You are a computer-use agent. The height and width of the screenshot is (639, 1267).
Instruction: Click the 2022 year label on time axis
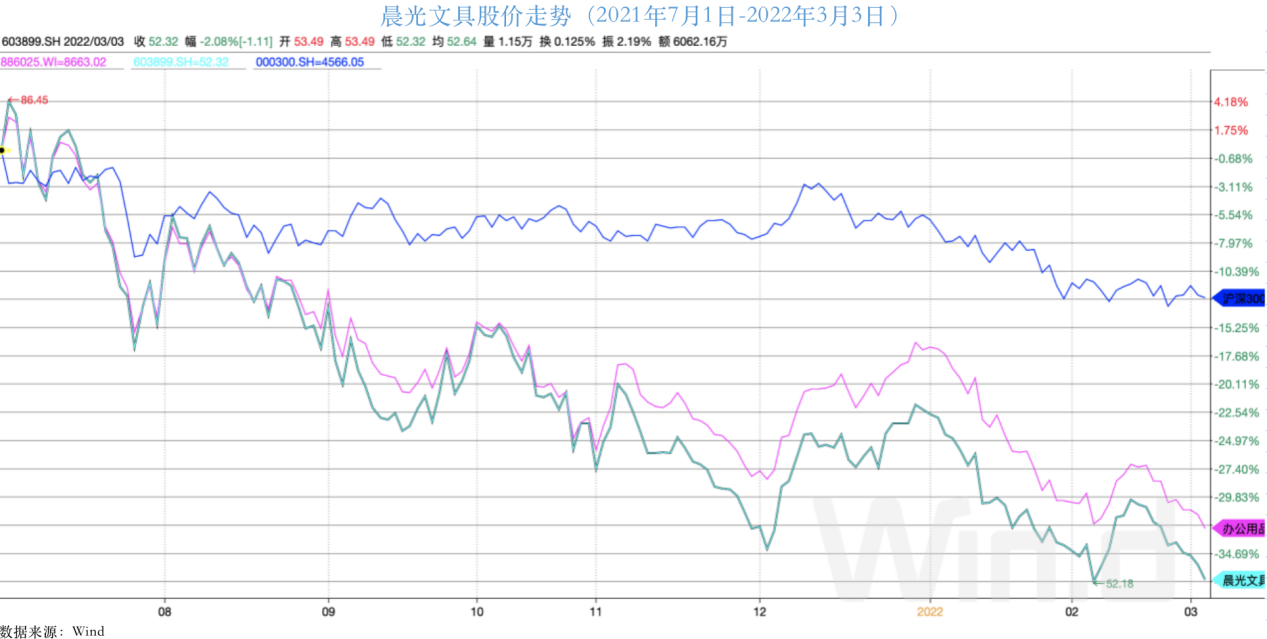point(930,609)
